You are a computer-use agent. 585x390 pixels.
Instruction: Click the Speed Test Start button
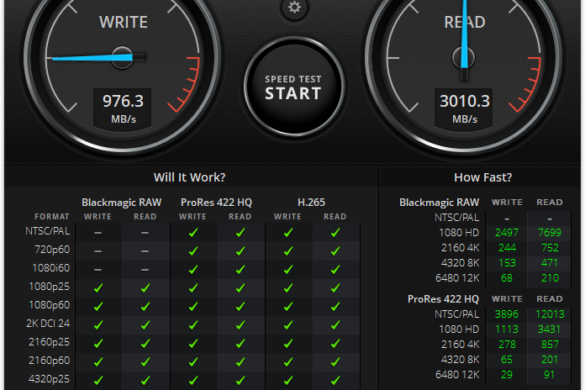pos(294,87)
